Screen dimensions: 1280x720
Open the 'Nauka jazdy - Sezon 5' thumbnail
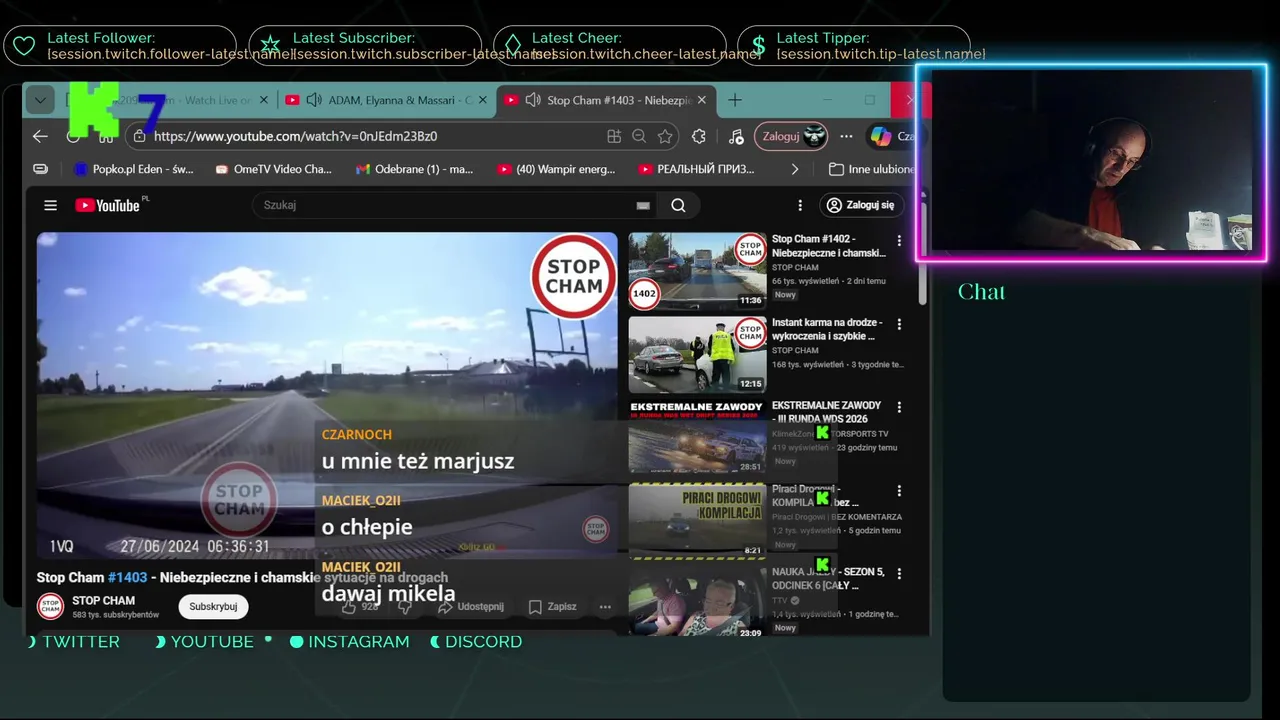(697, 603)
